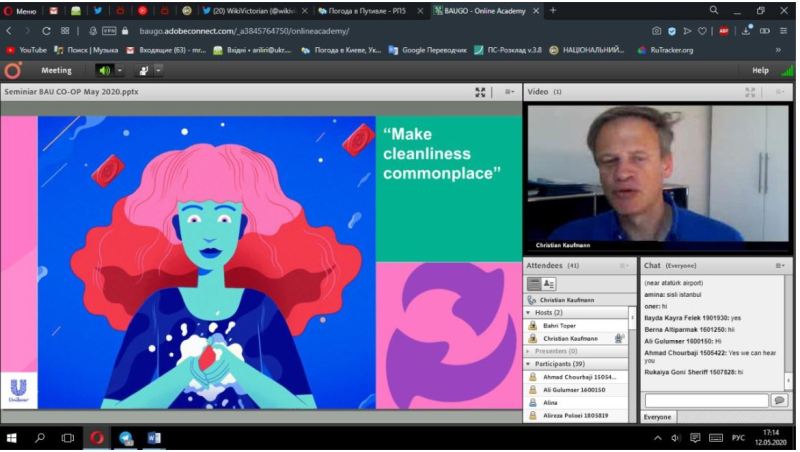
Task: Select the attendee list view icon
Action: pos(534,284)
